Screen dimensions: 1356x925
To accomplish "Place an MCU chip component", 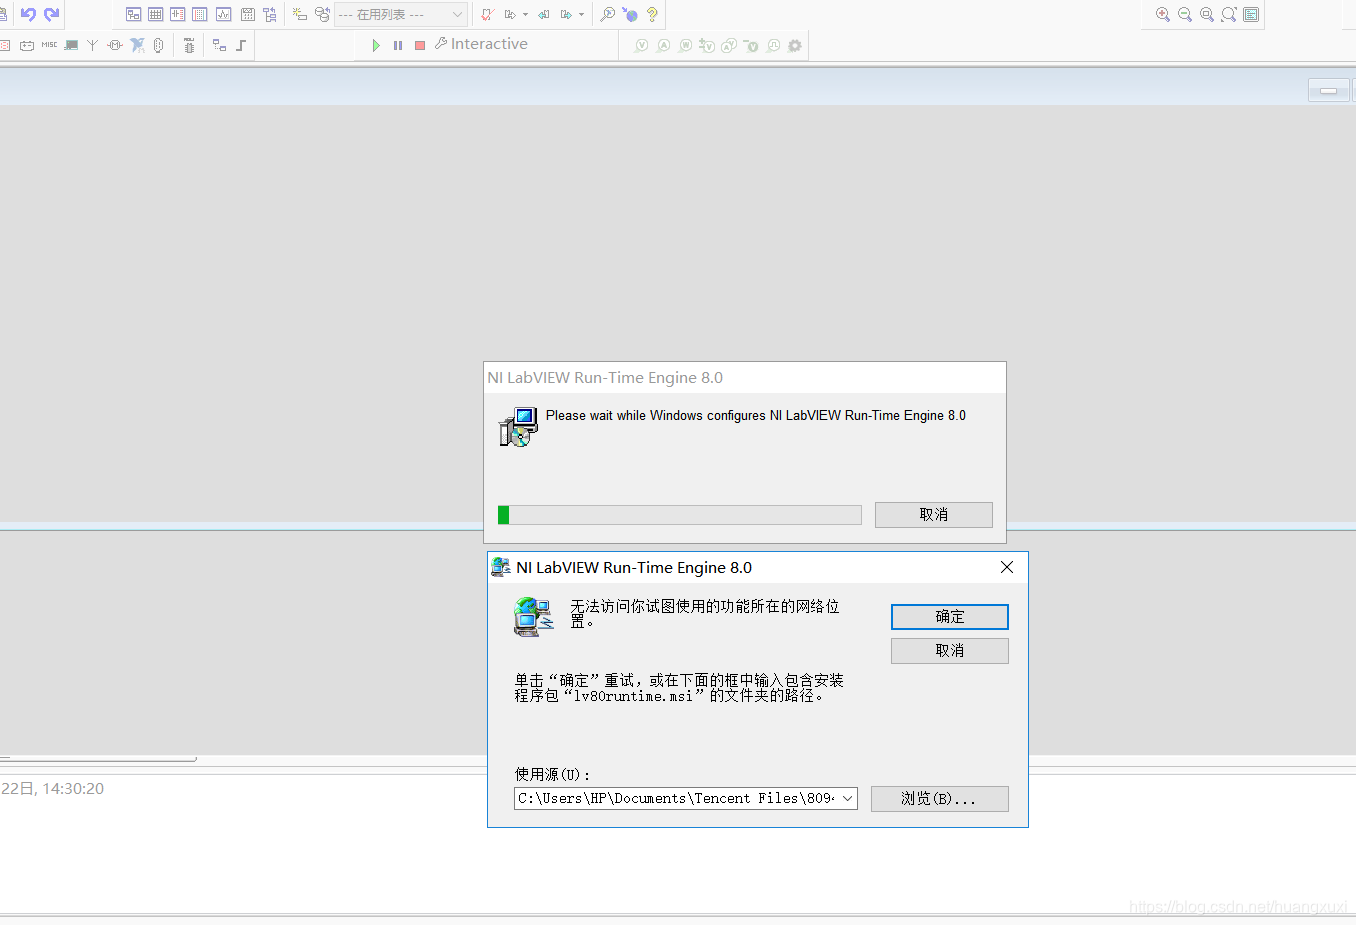I will point(188,45).
